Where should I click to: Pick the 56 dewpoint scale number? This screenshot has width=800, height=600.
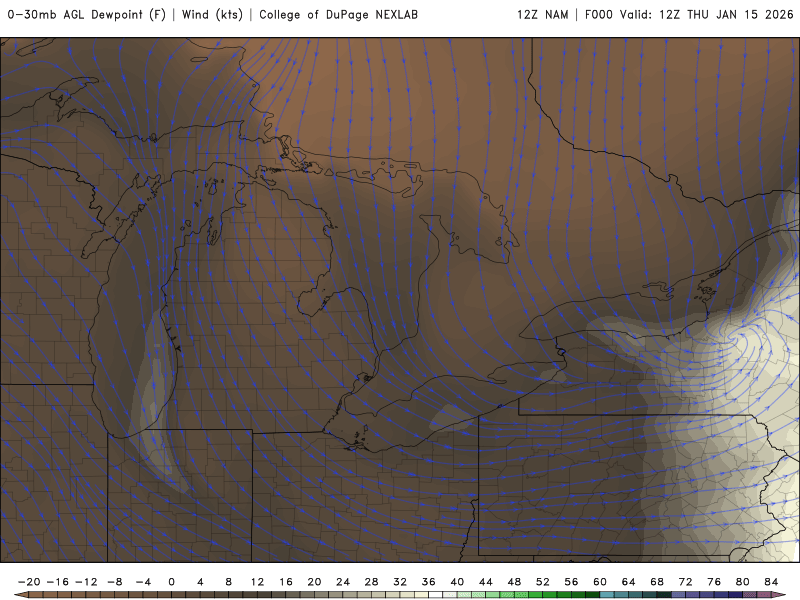click(571, 582)
